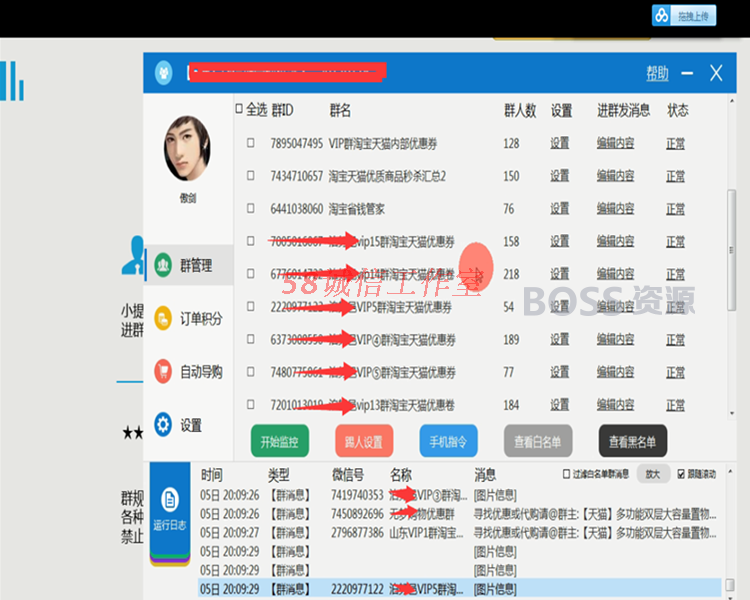This screenshot has height=600, width=750.
Task: Select log row for 微信号 7450892696
Action: click(x=459, y=514)
